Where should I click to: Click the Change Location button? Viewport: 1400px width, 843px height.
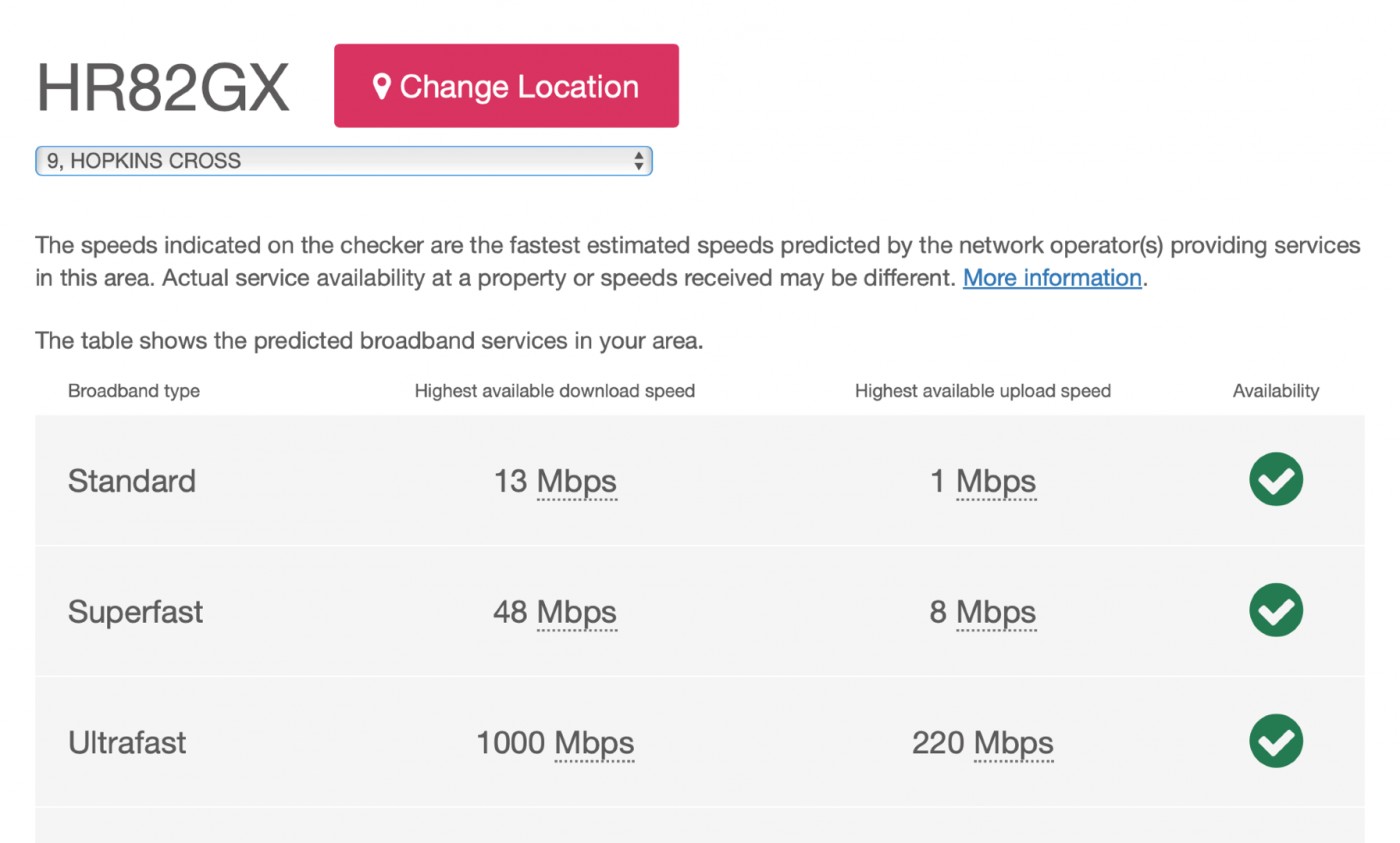pos(506,86)
